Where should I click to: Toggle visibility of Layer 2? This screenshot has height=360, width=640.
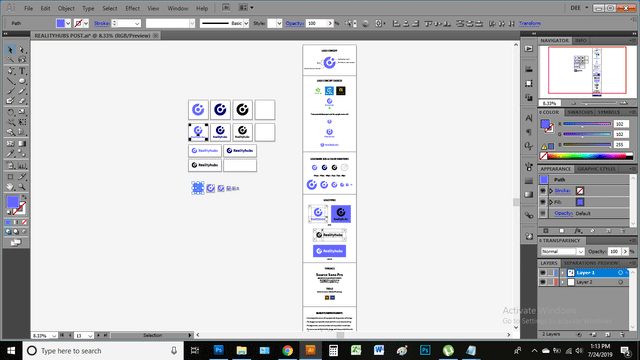click(x=543, y=282)
